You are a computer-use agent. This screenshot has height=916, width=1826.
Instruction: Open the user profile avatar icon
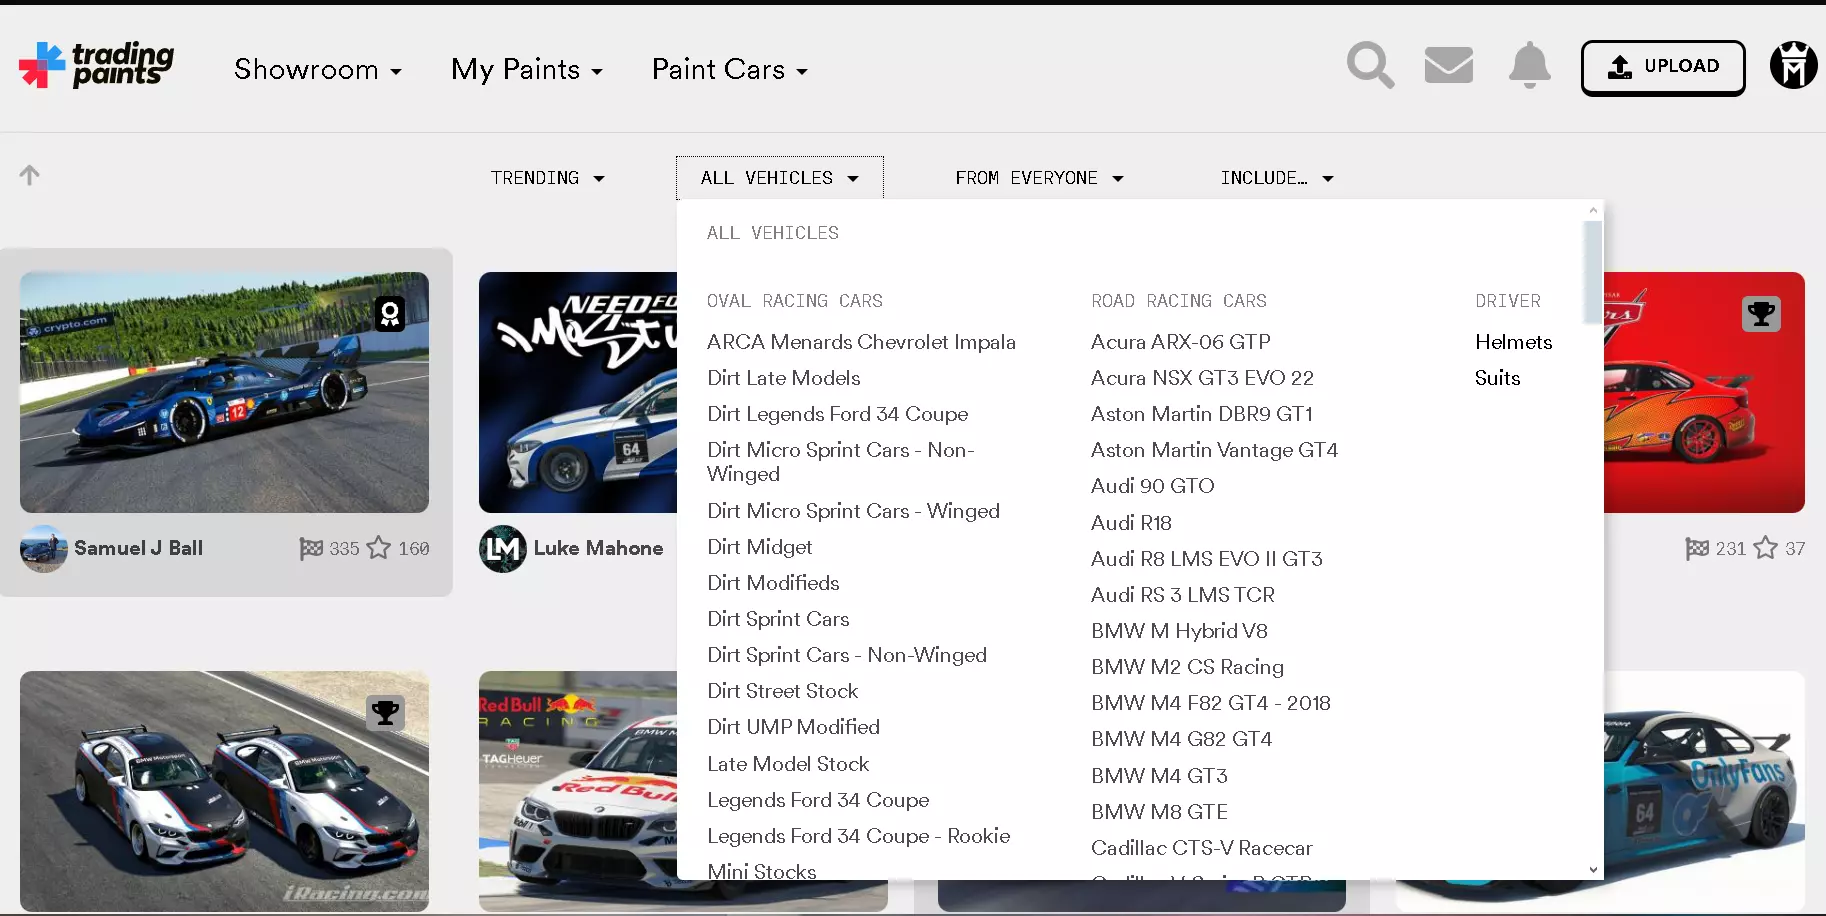[1794, 66]
